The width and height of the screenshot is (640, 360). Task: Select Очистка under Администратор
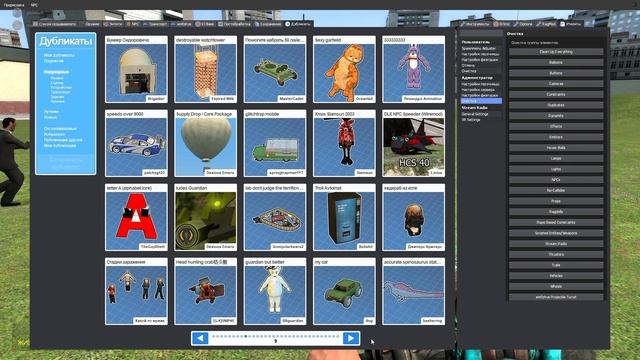(x=481, y=101)
